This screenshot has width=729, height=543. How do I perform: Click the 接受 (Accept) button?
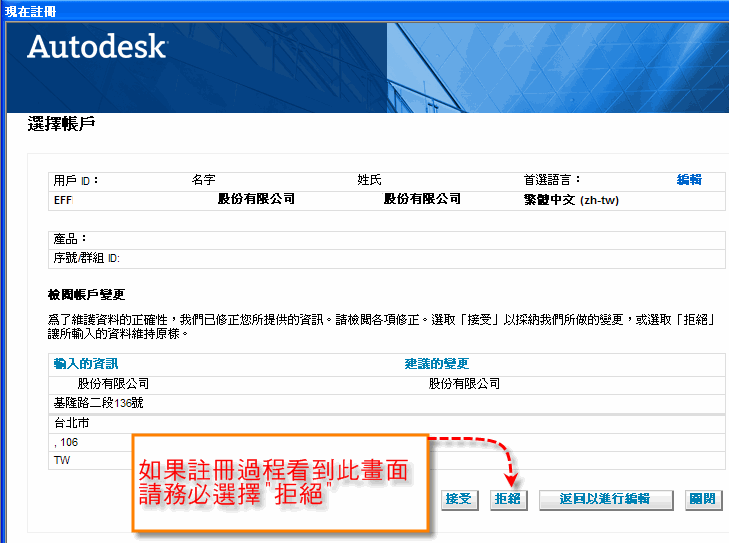click(459, 500)
